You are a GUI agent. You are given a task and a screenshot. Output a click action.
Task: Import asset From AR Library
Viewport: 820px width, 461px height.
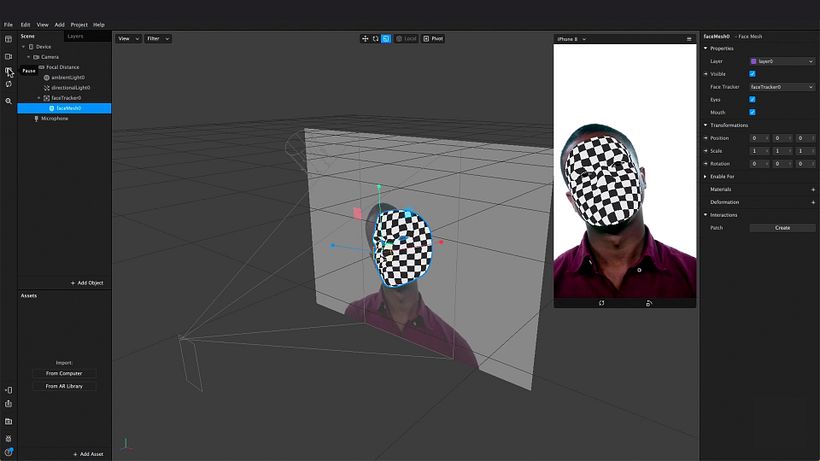[64, 386]
